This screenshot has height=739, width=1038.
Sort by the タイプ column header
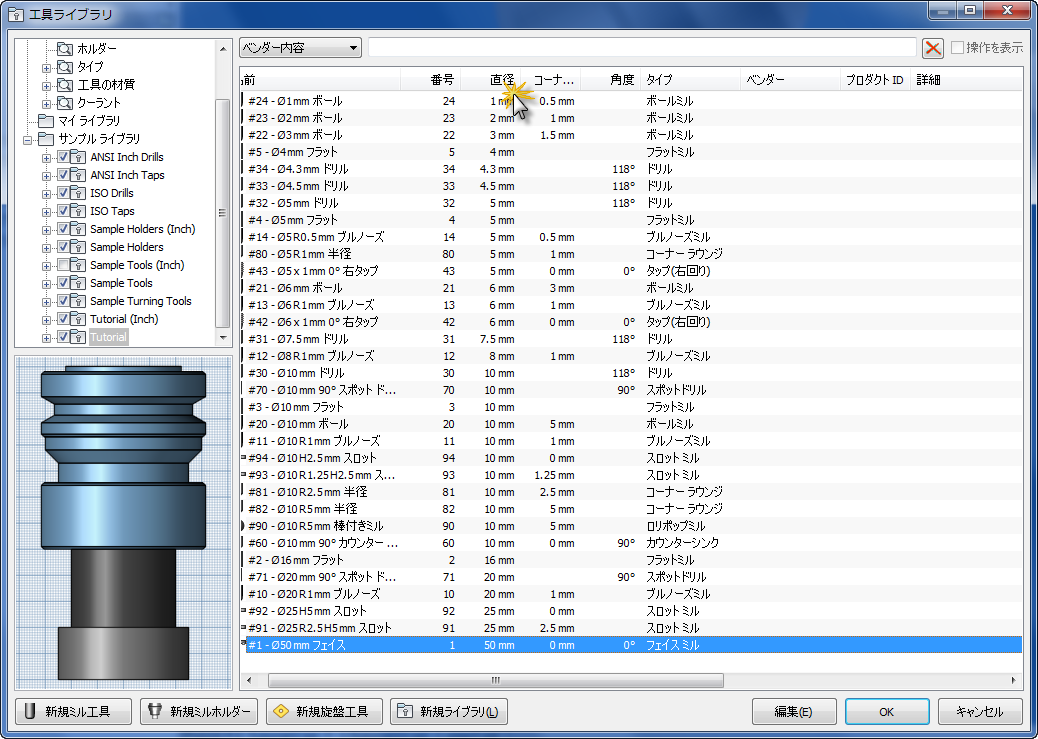click(690, 79)
